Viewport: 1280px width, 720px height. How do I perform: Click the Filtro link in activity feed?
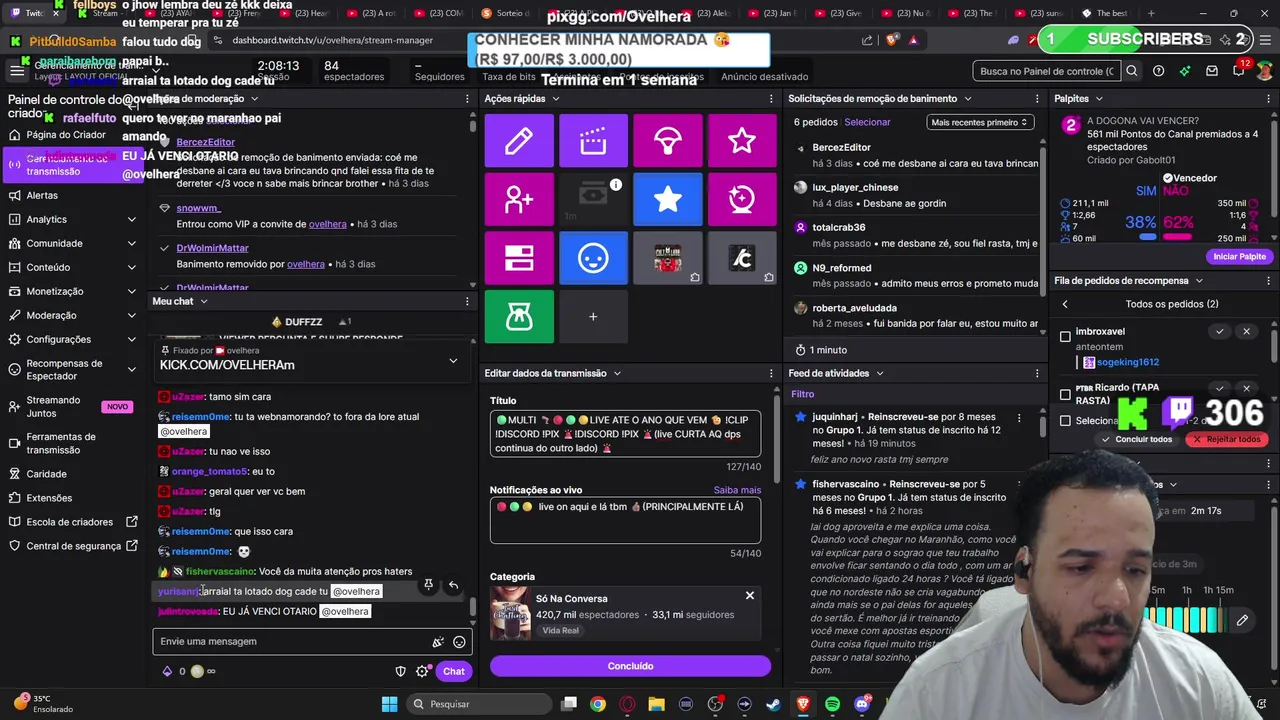click(x=803, y=394)
